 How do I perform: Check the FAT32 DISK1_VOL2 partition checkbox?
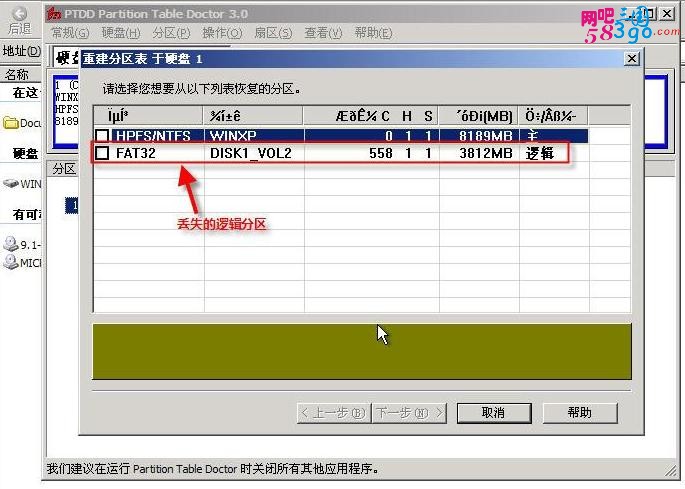pos(102,153)
